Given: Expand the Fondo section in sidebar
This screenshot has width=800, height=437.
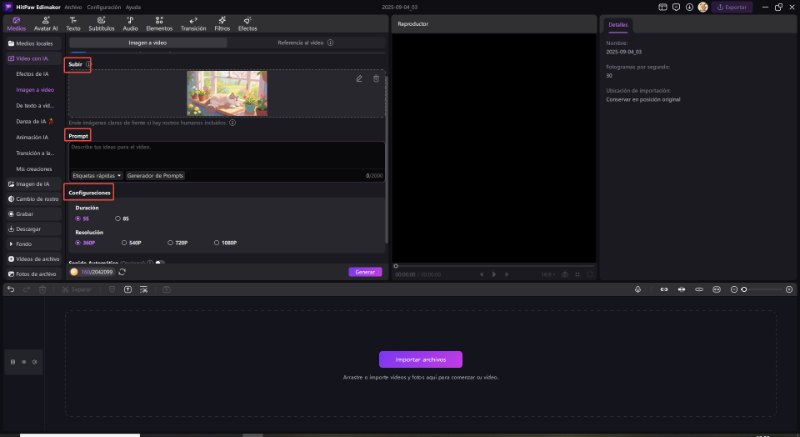Looking at the screenshot, I should click(x=24, y=243).
